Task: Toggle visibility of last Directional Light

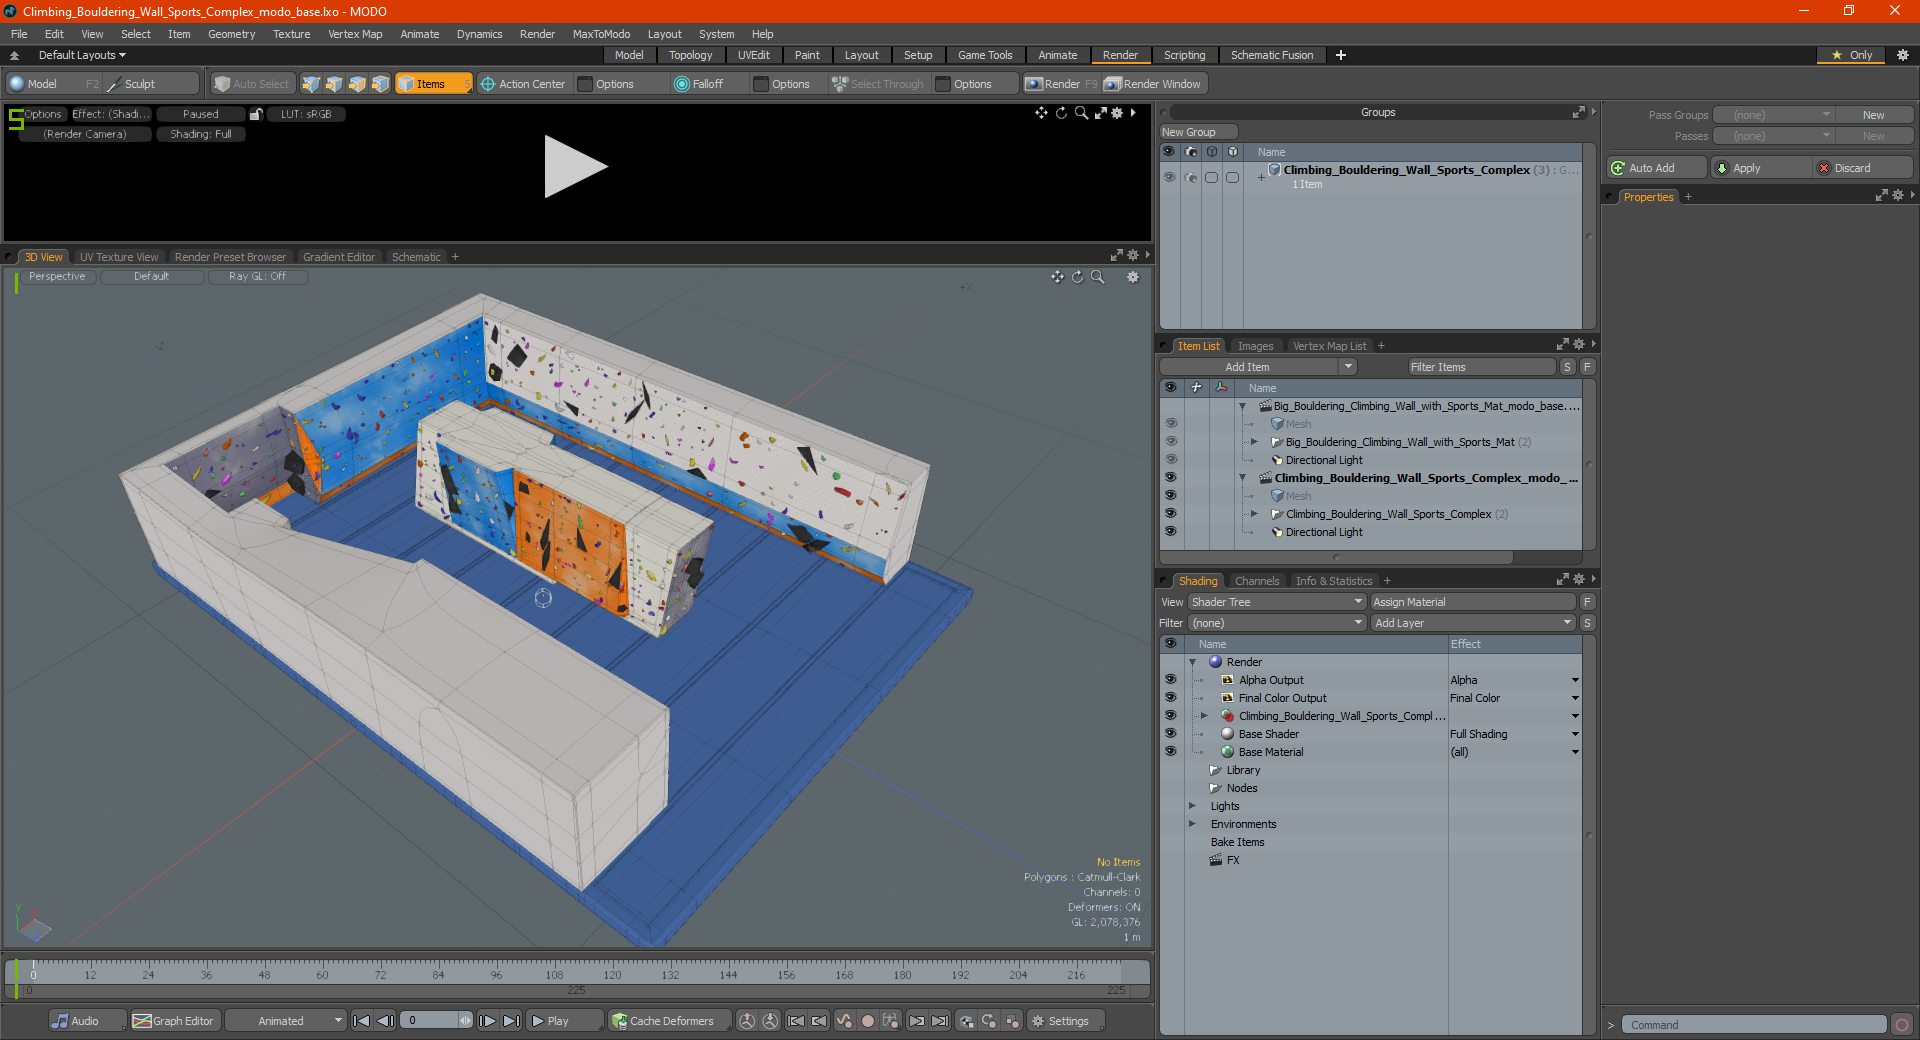Action: tap(1170, 532)
